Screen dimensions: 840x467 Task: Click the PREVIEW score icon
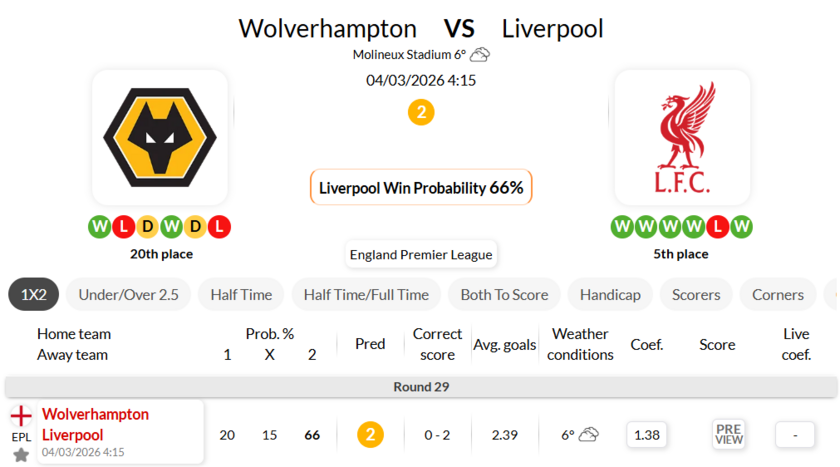(729, 434)
